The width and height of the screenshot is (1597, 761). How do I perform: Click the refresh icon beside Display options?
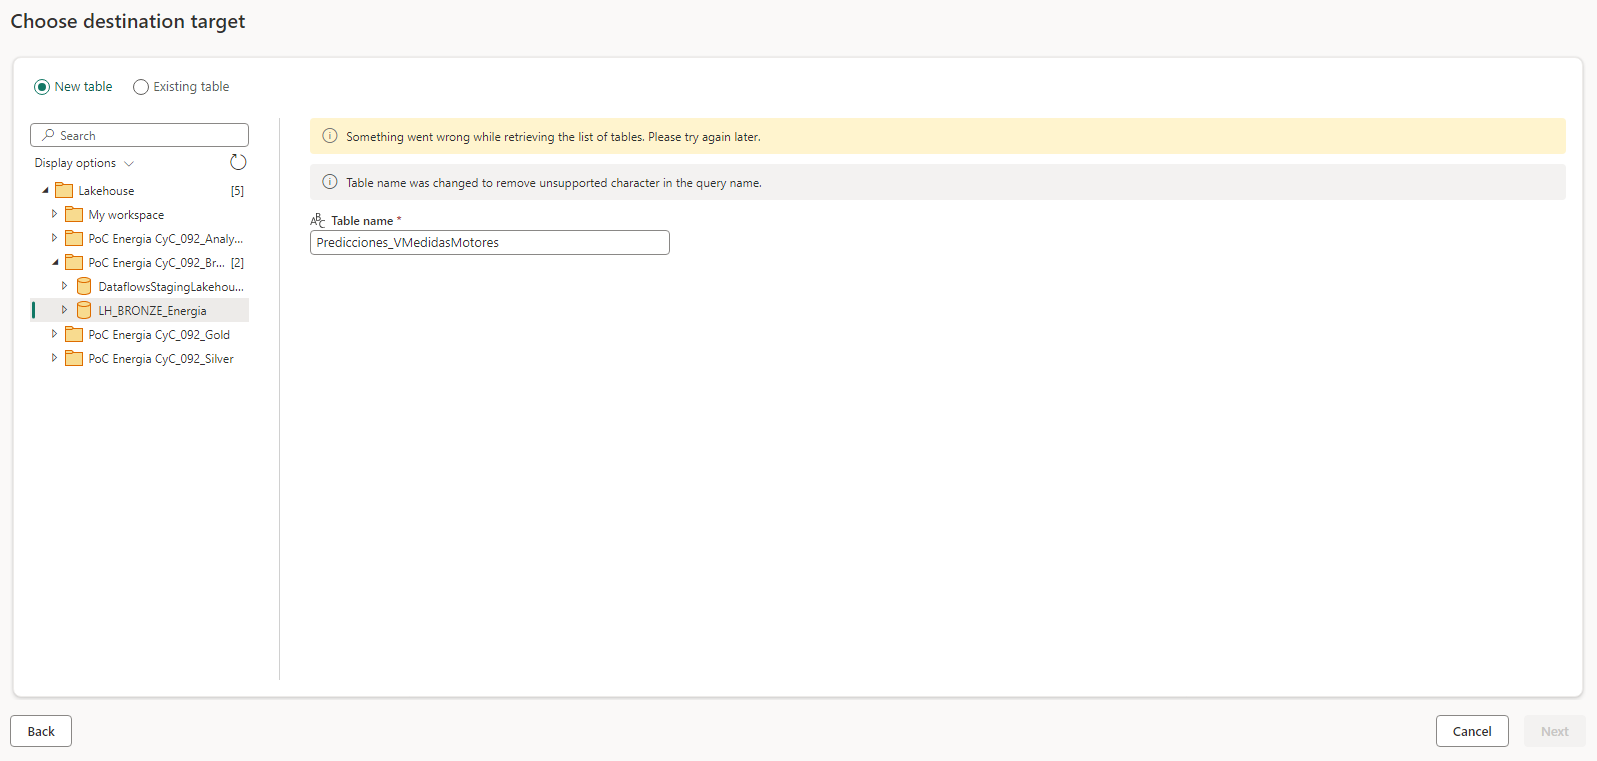pyautogui.click(x=238, y=162)
